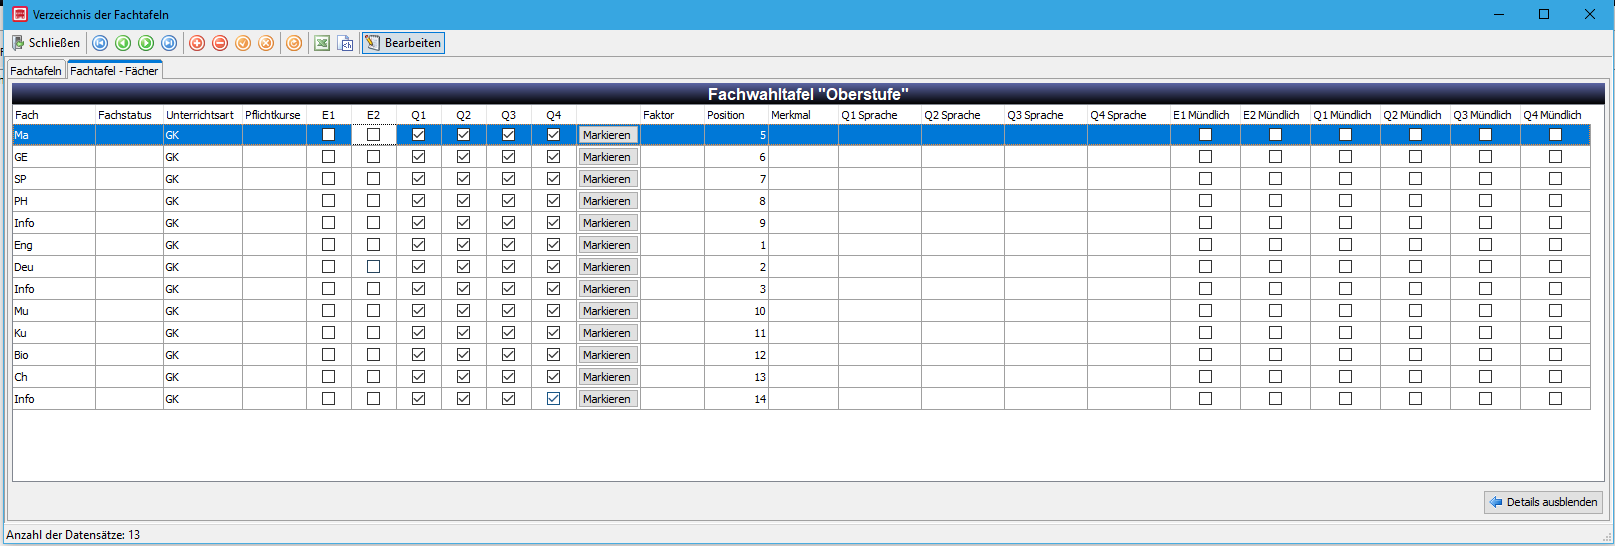Click the orange checkmark save icon
The width and height of the screenshot is (1615, 546).
coord(243,43)
